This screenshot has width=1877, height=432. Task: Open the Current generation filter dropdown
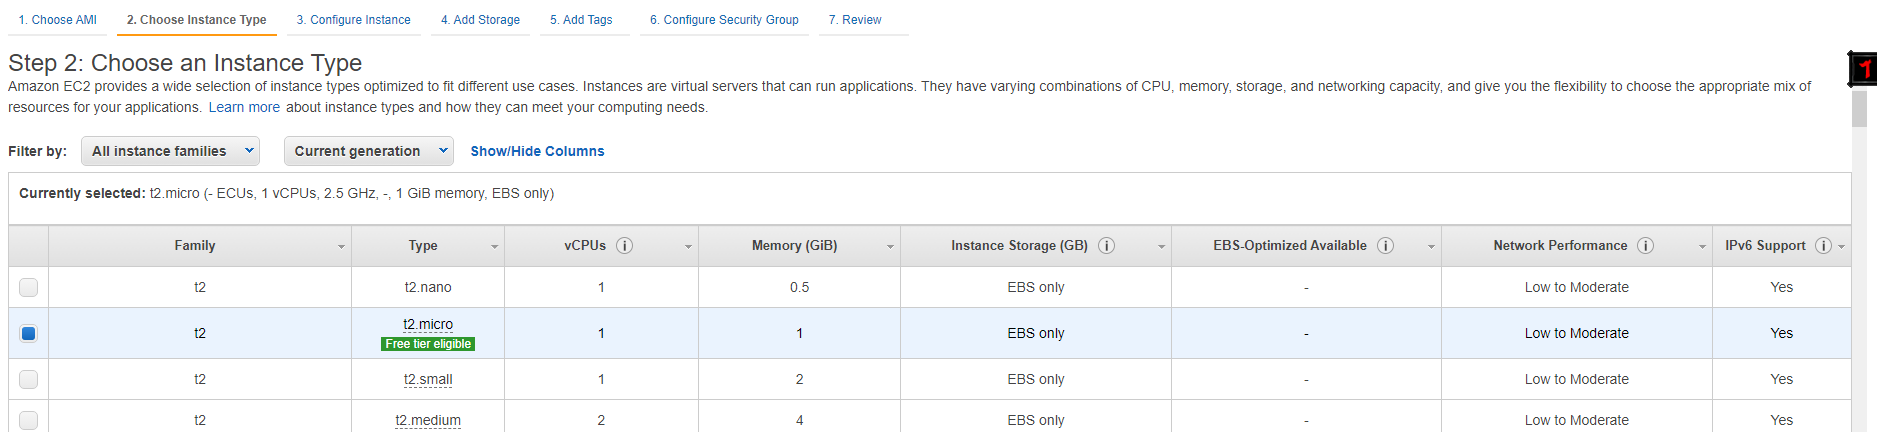tap(368, 151)
